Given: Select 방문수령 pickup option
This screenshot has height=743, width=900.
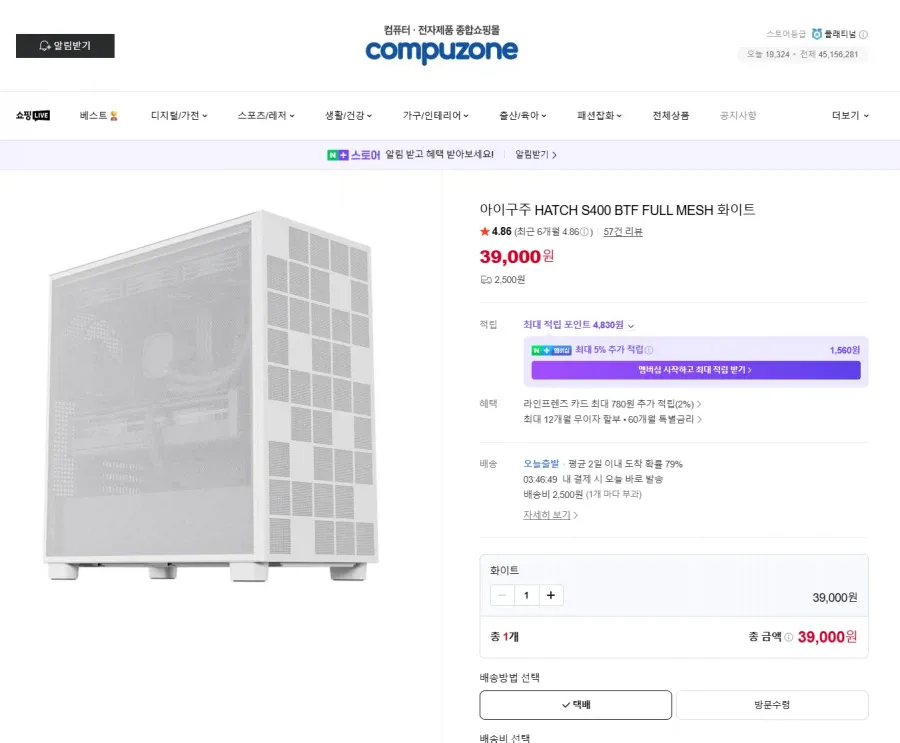Looking at the screenshot, I should tap(772, 705).
